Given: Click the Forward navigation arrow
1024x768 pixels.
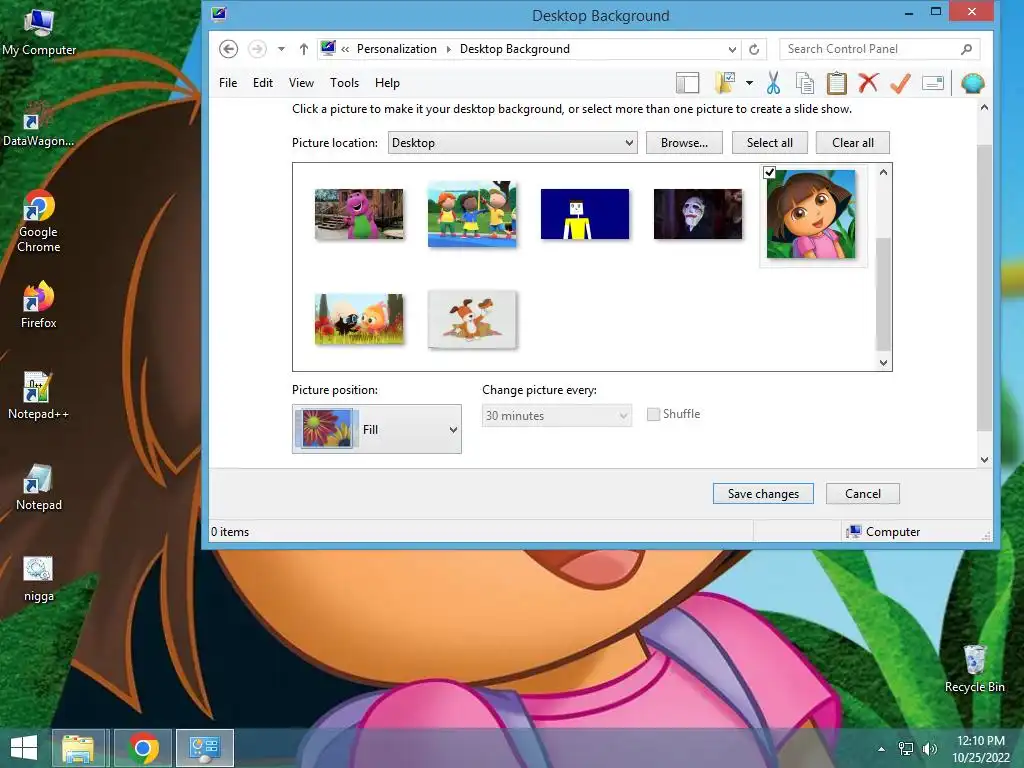Looking at the screenshot, I should pyautogui.click(x=257, y=49).
